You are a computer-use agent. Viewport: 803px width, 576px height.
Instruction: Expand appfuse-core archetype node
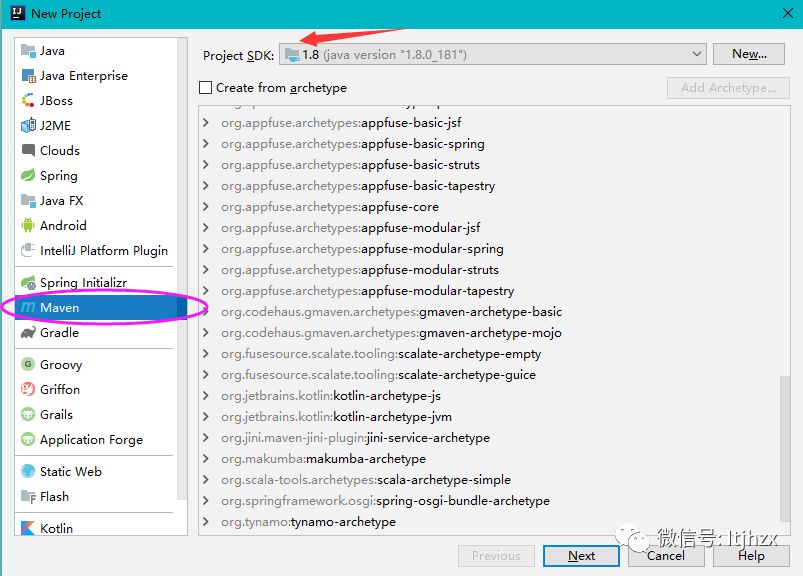pos(206,206)
